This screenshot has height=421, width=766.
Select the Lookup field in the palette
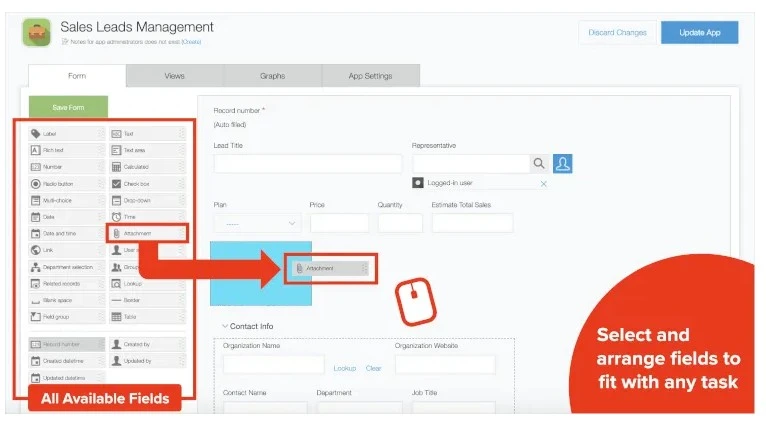click(x=148, y=284)
